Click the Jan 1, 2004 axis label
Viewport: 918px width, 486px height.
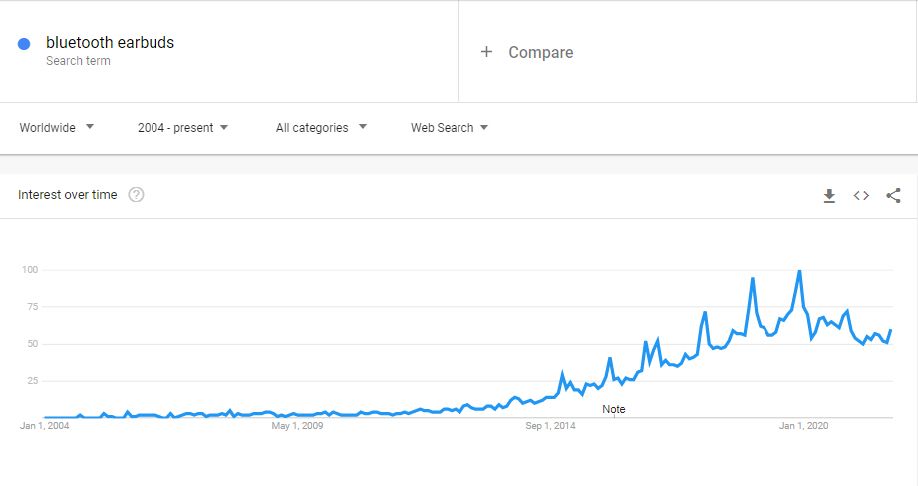coord(44,426)
